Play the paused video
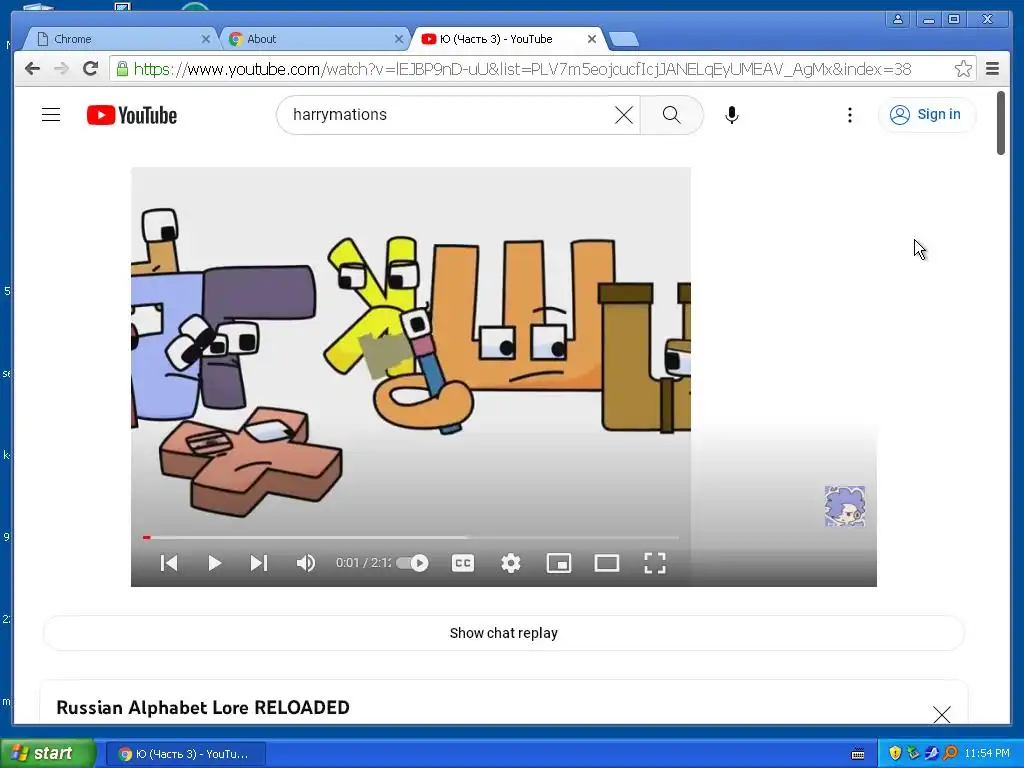The image size is (1024, 768). (214, 563)
